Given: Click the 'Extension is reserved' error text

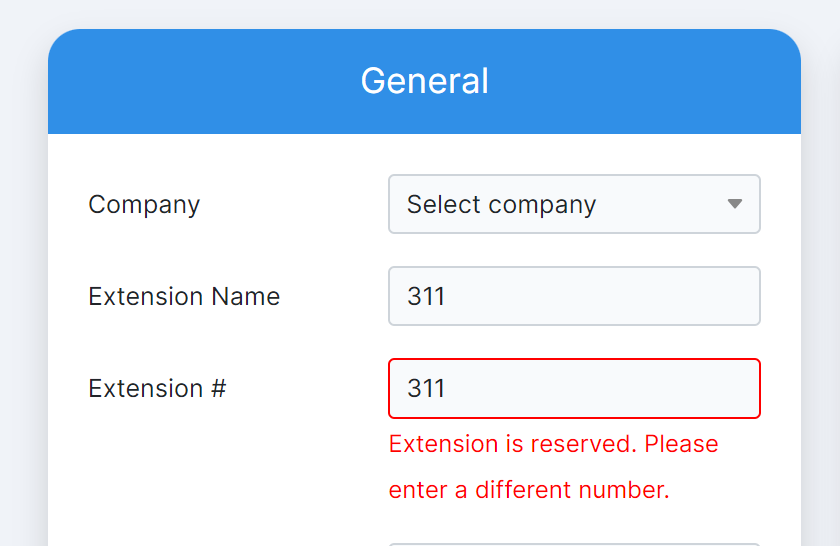Looking at the screenshot, I should pyautogui.click(x=512, y=443).
